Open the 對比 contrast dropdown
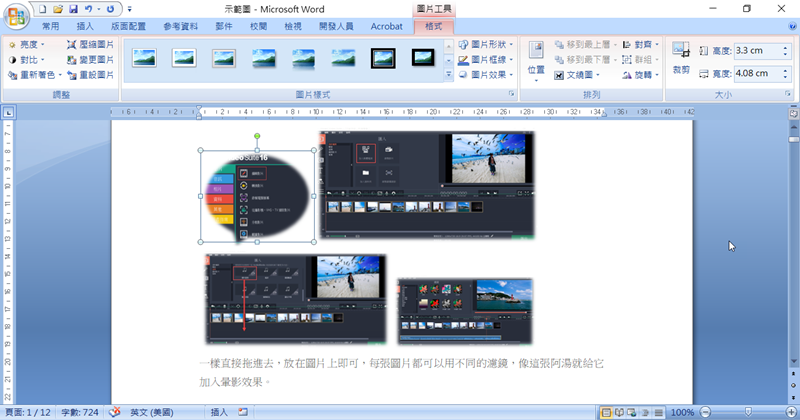Screen dimensions: 800x420 click(27, 60)
